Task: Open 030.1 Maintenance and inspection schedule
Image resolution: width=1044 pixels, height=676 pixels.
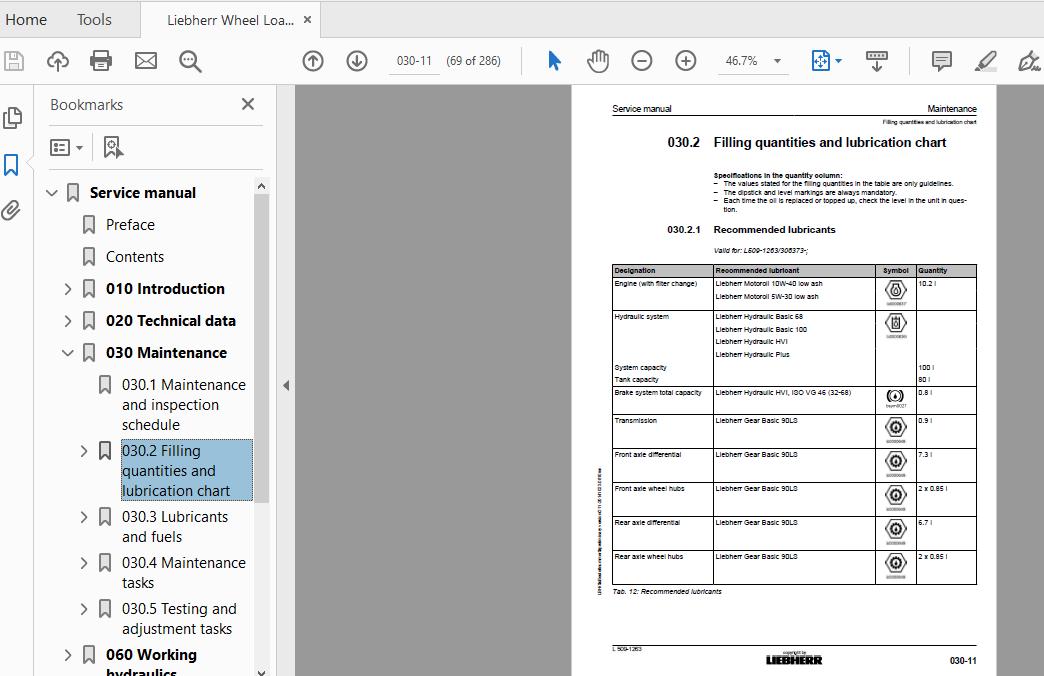Action: click(184, 405)
